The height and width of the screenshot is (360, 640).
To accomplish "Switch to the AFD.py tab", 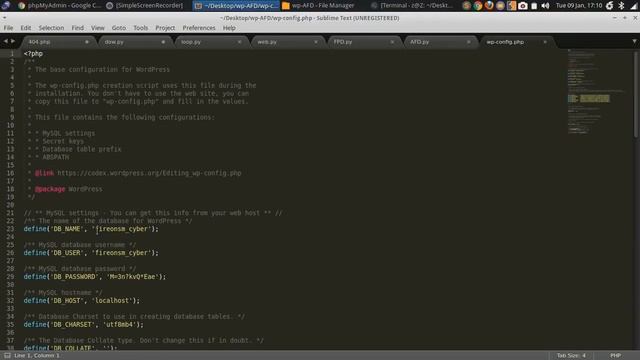I will [439, 42].
